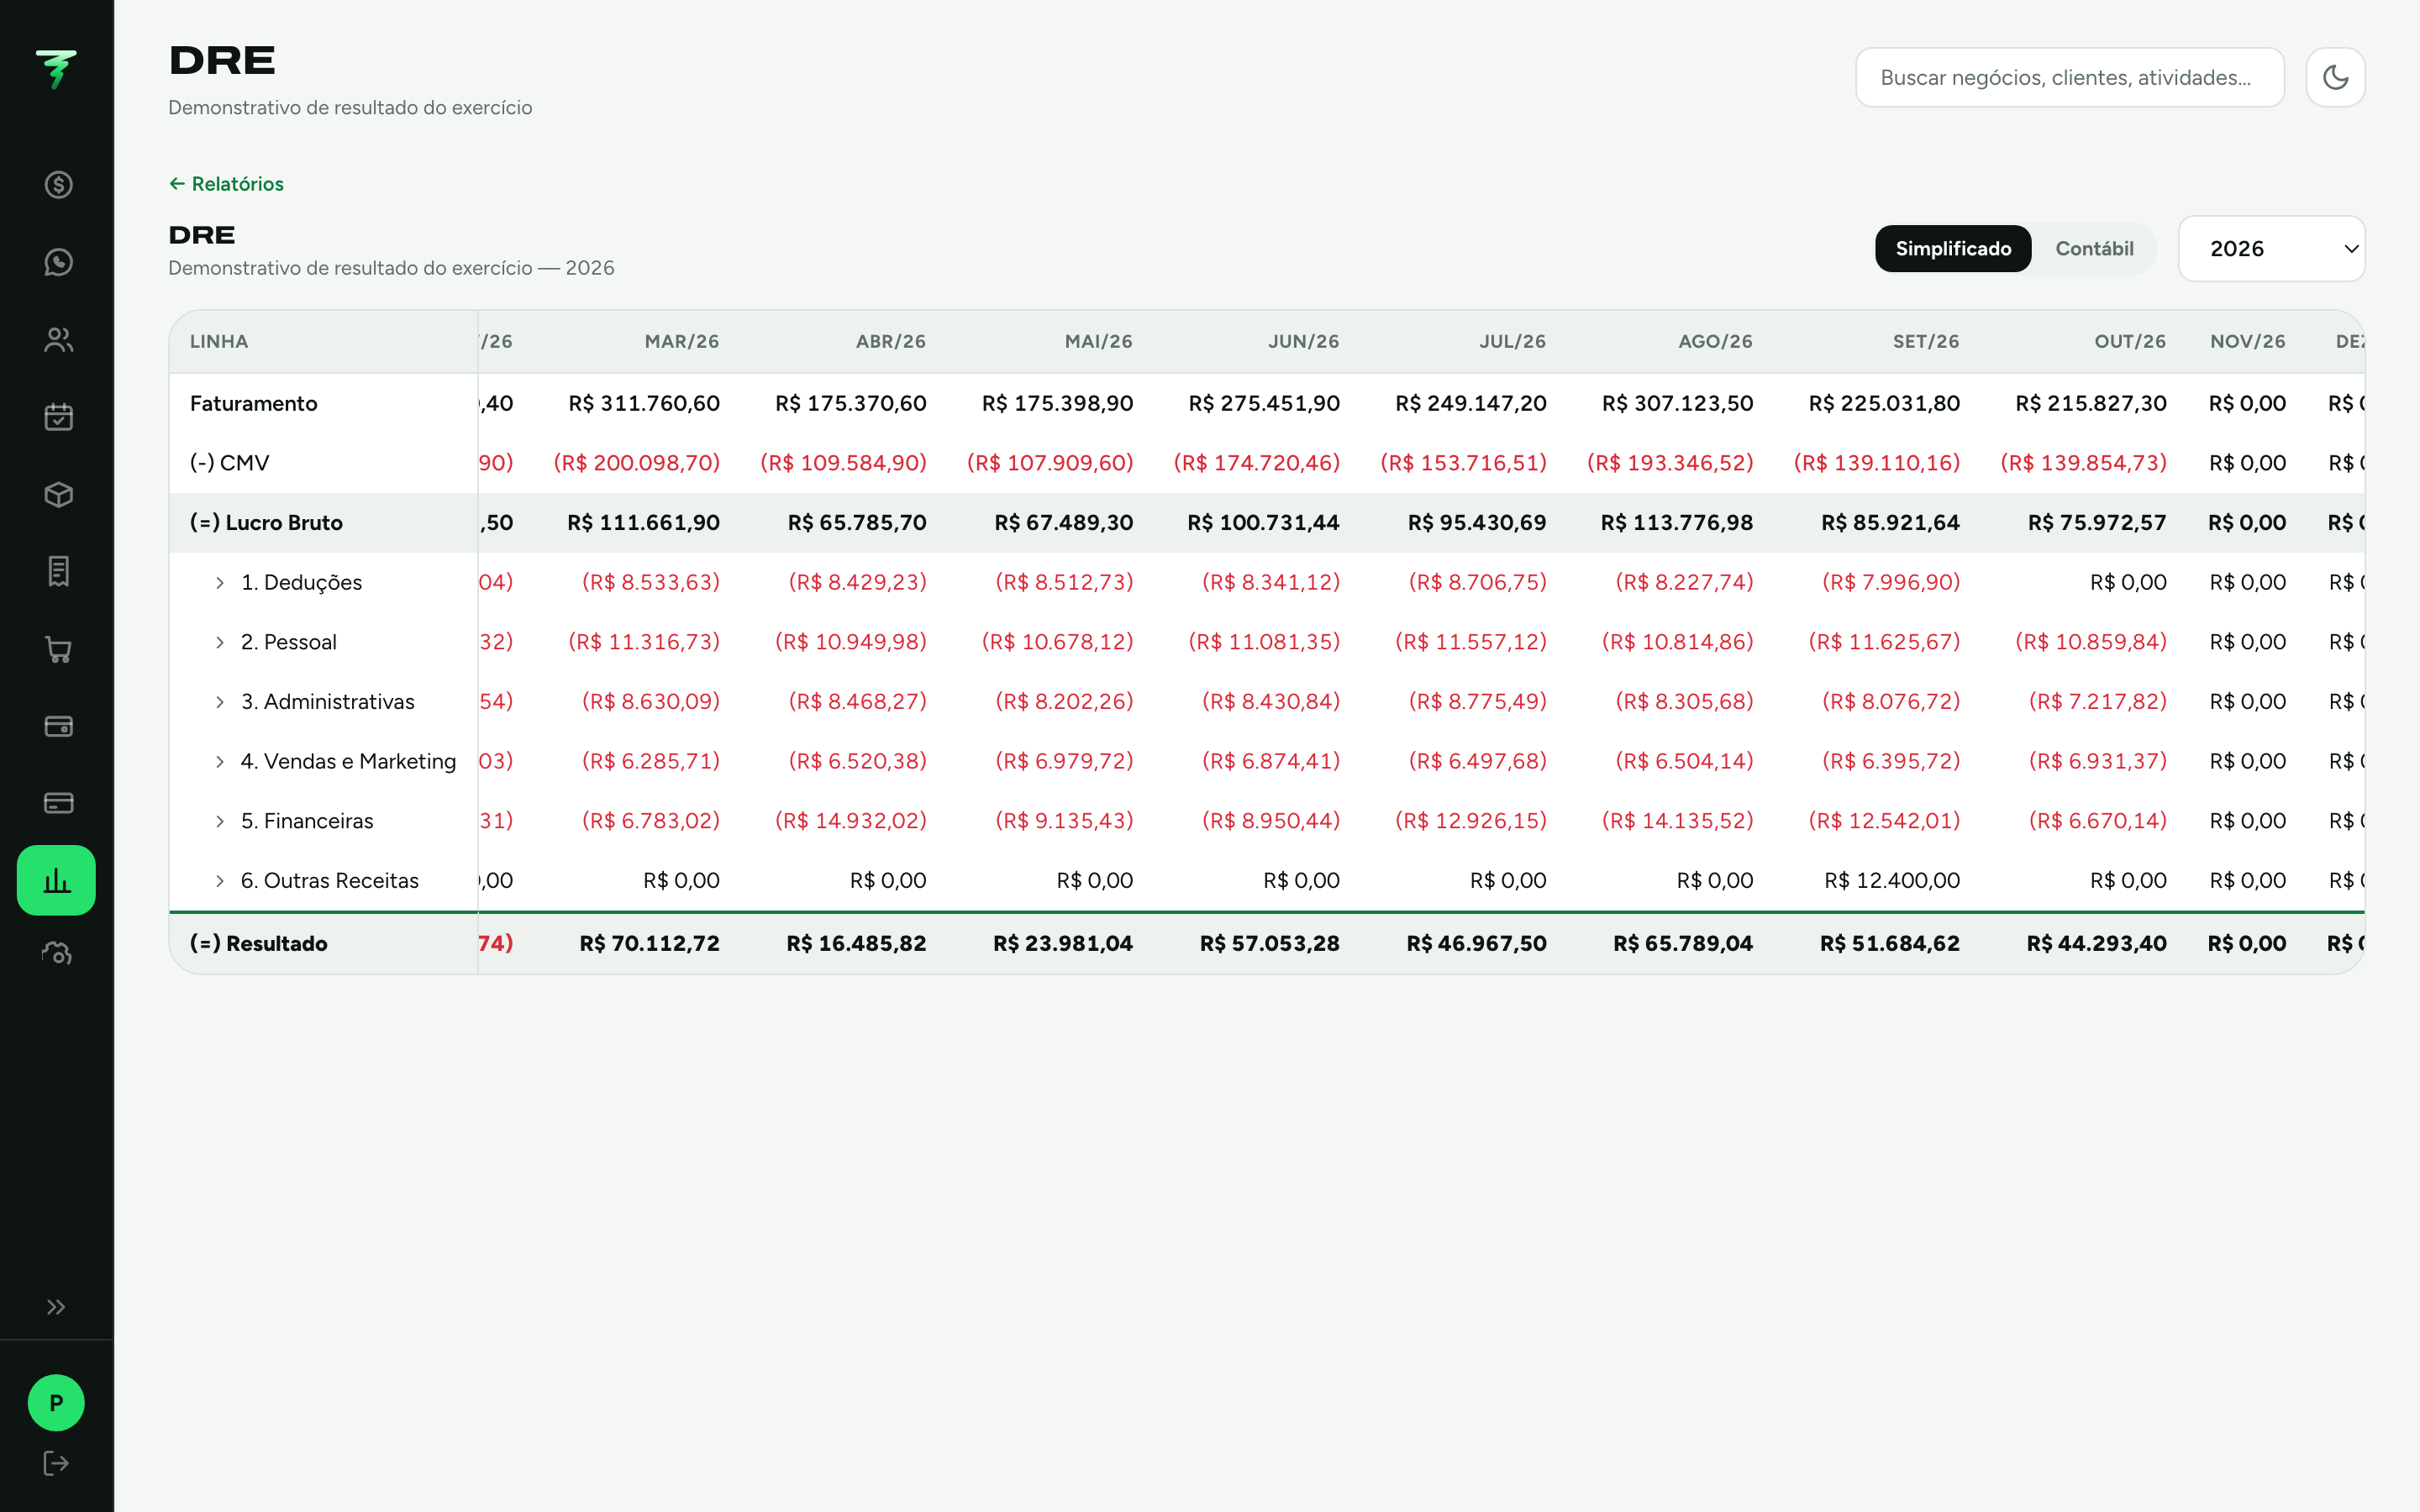
Task: Click the value R$ 12.400,00
Action: tap(1892, 880)
